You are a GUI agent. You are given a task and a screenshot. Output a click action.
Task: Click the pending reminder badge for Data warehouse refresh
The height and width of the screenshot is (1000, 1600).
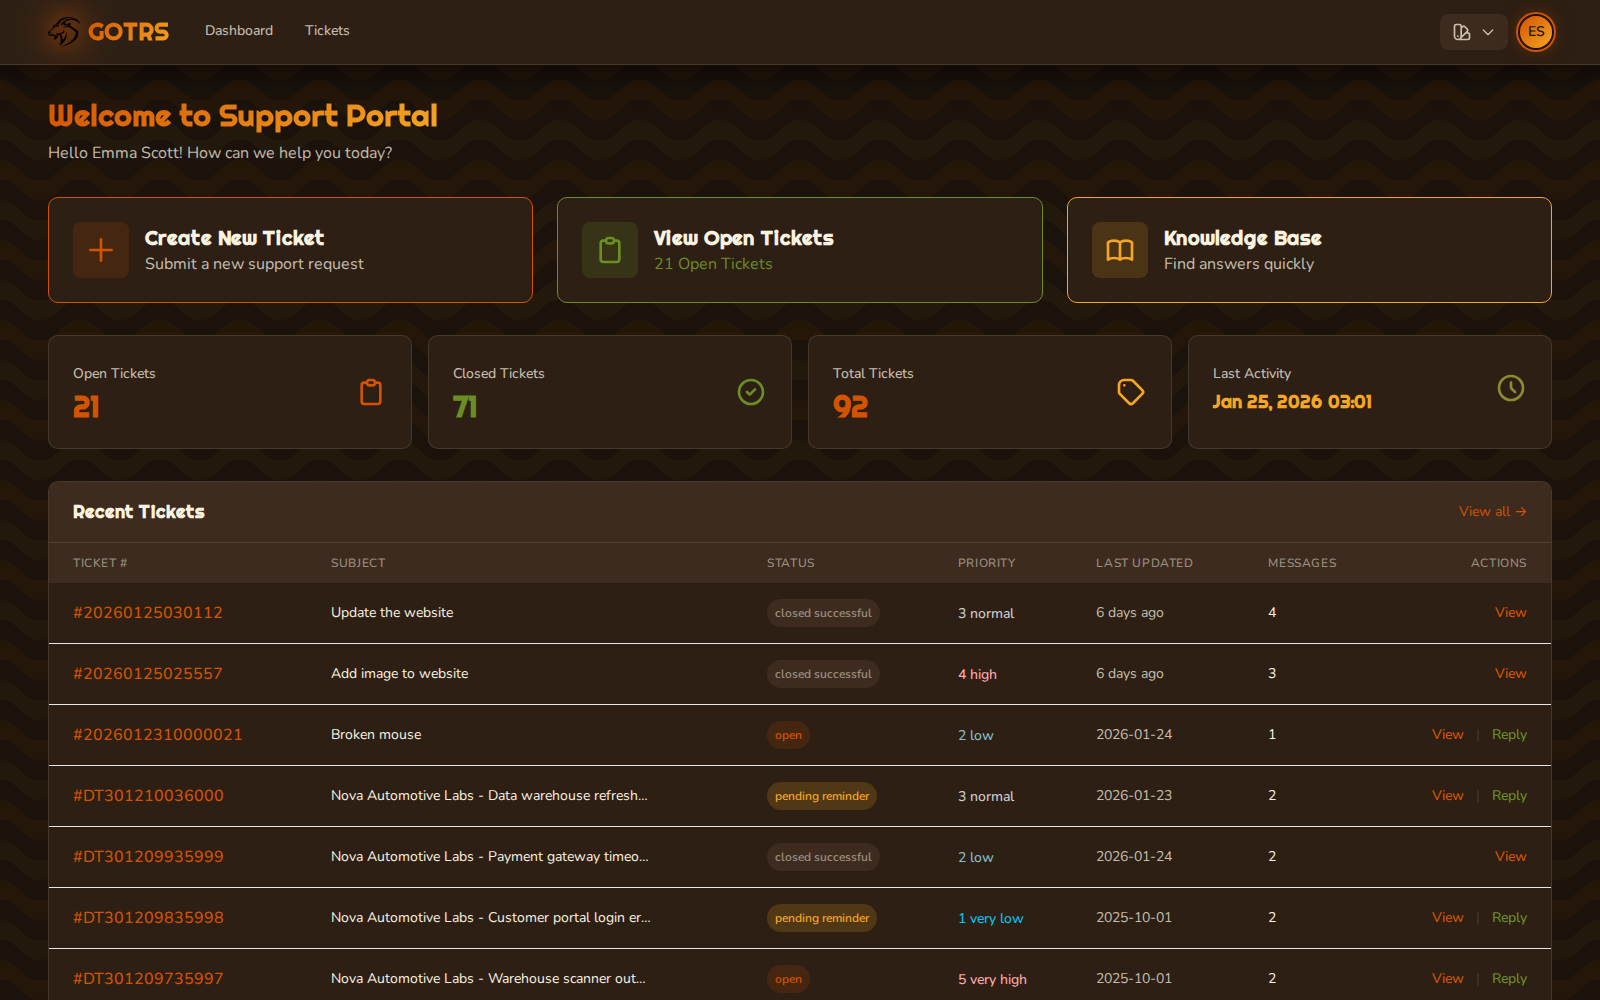pyautogui.click(x=821, y=795)
